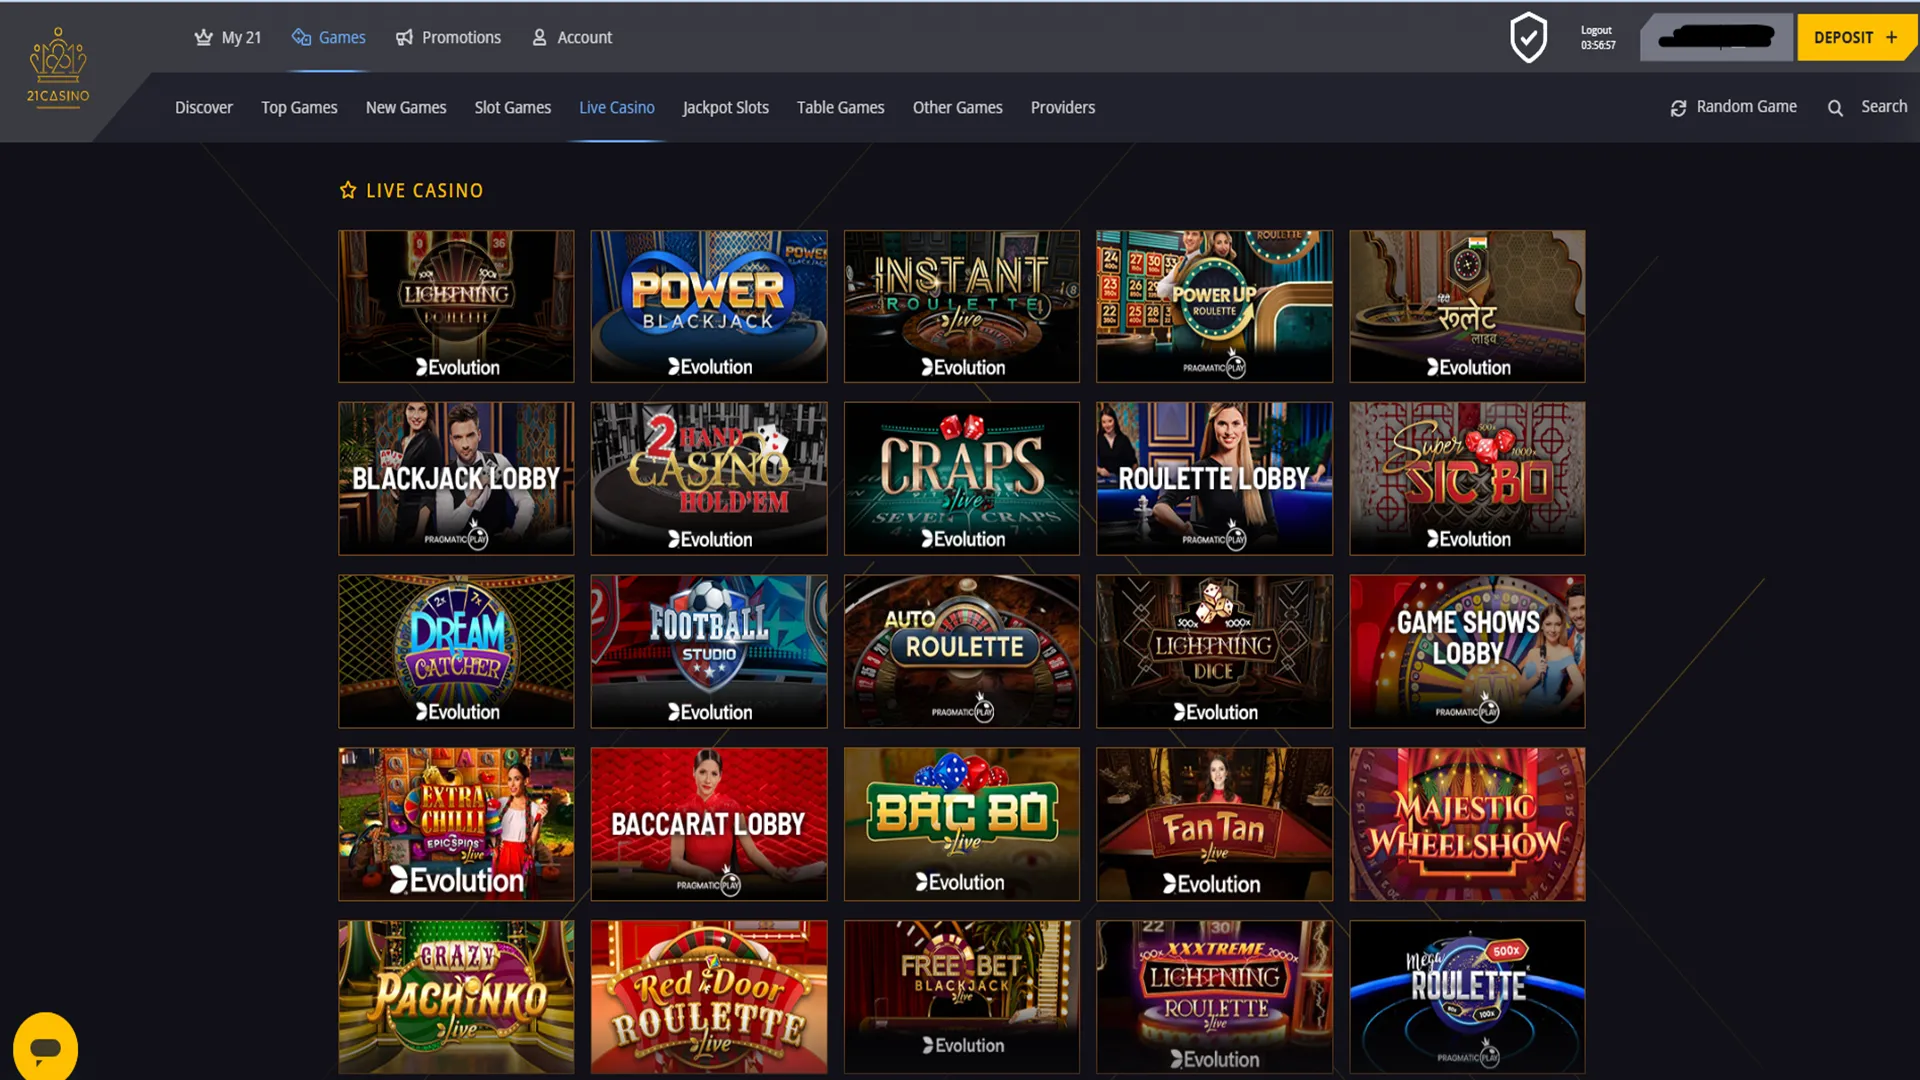Viewport: 1920px width, 1080px height.
Task: Open the Bac Bo Live game
Action: (962, 824)
